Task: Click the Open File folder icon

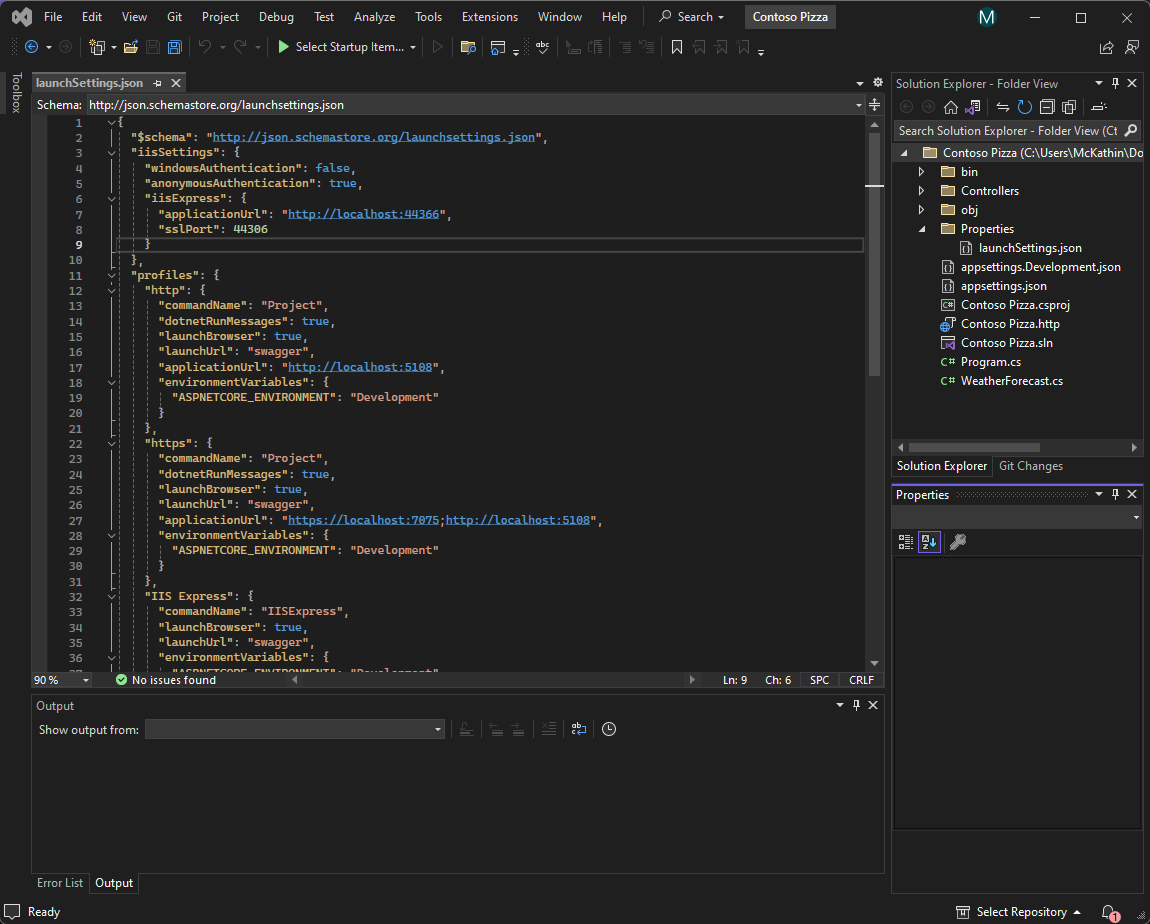Action: click(131, 47)
